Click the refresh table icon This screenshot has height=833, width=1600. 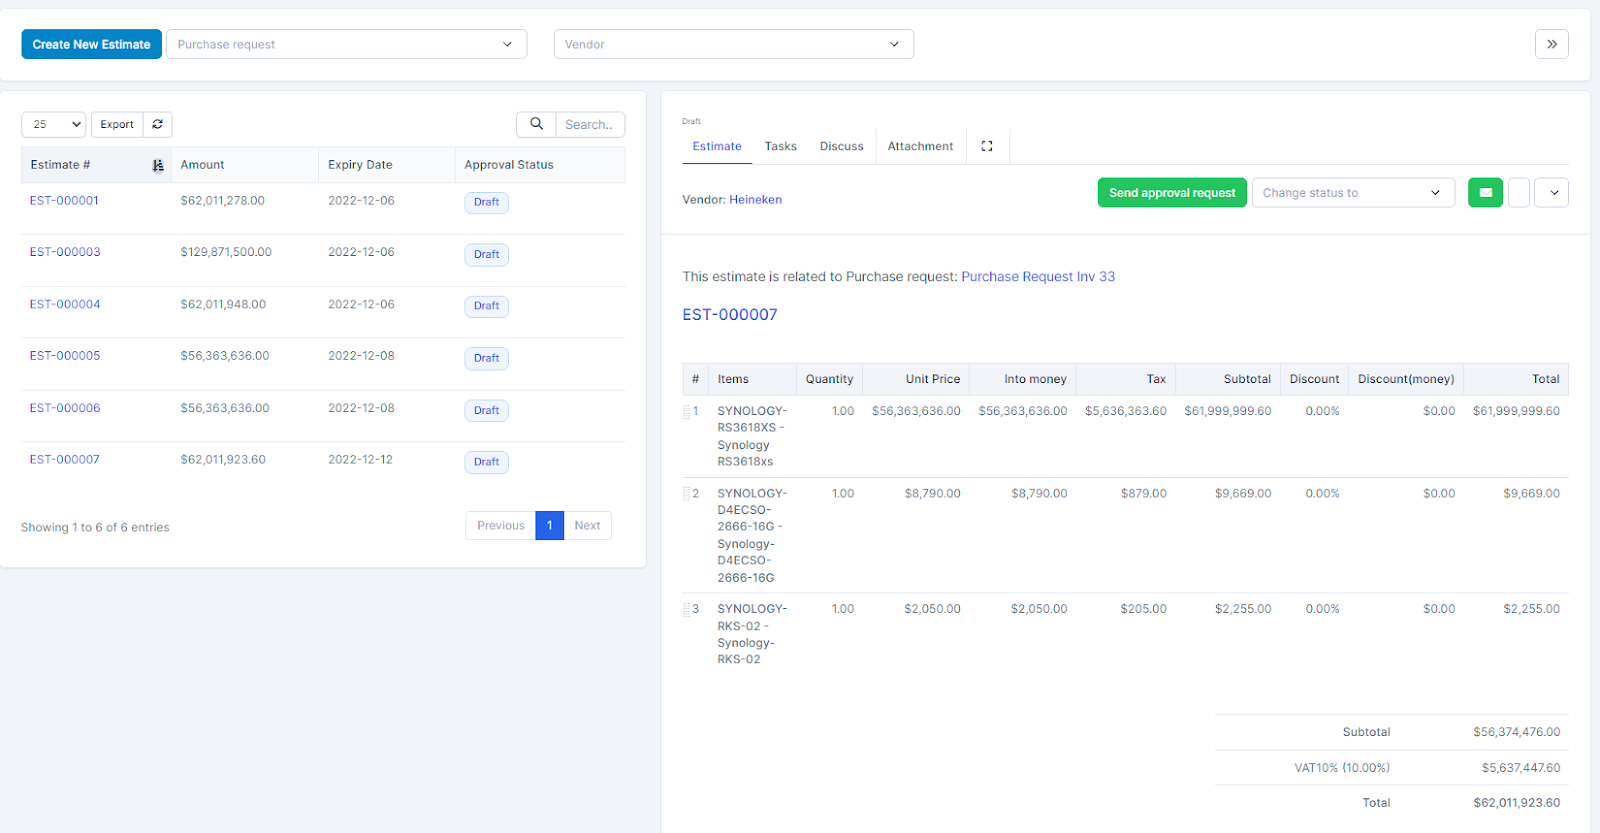coord(158,124)
